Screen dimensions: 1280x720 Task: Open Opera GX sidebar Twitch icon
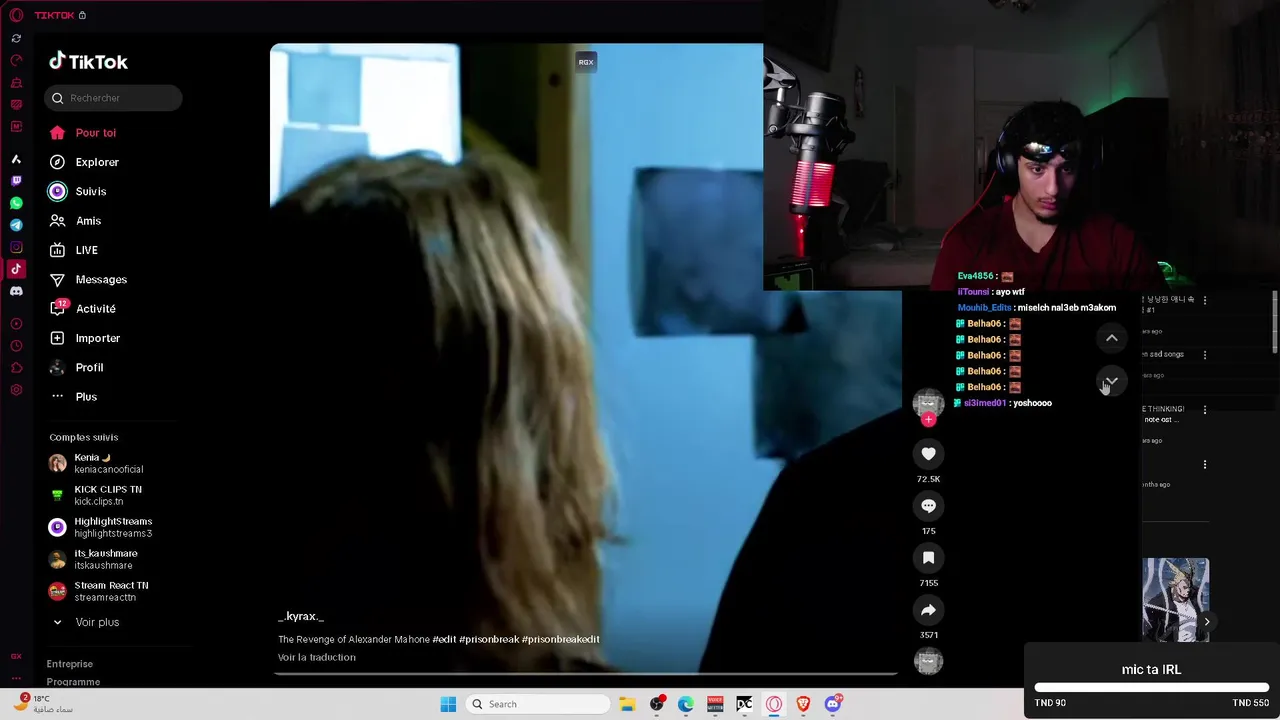tap(16, 181)
